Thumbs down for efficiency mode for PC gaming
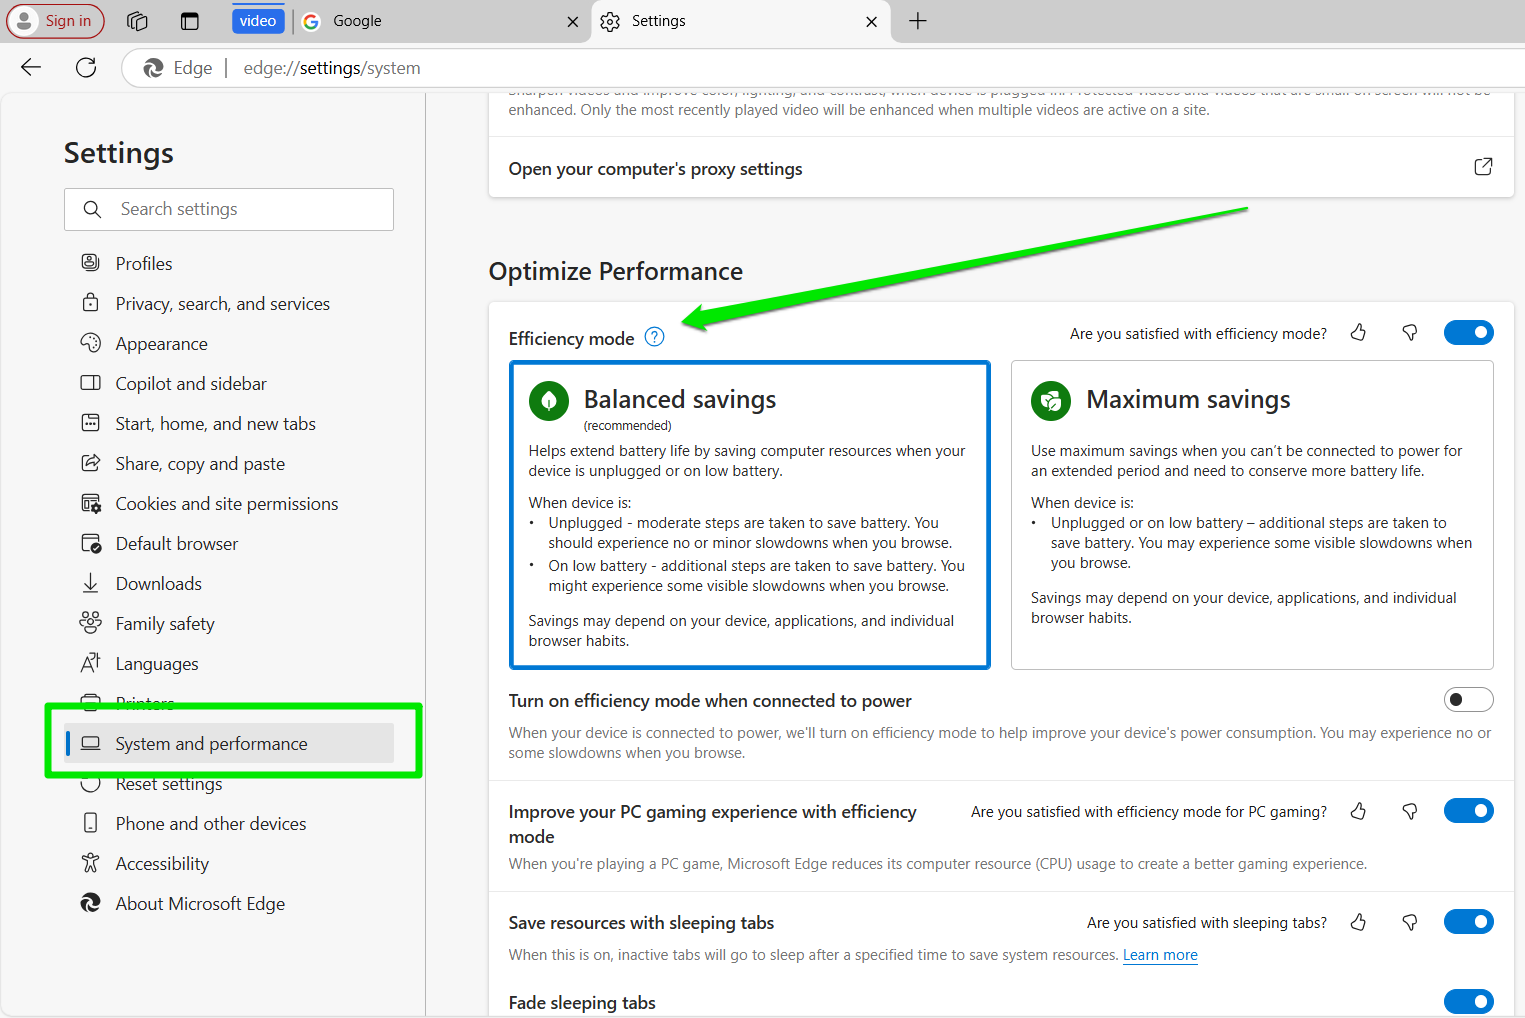 pos(1410,811)
